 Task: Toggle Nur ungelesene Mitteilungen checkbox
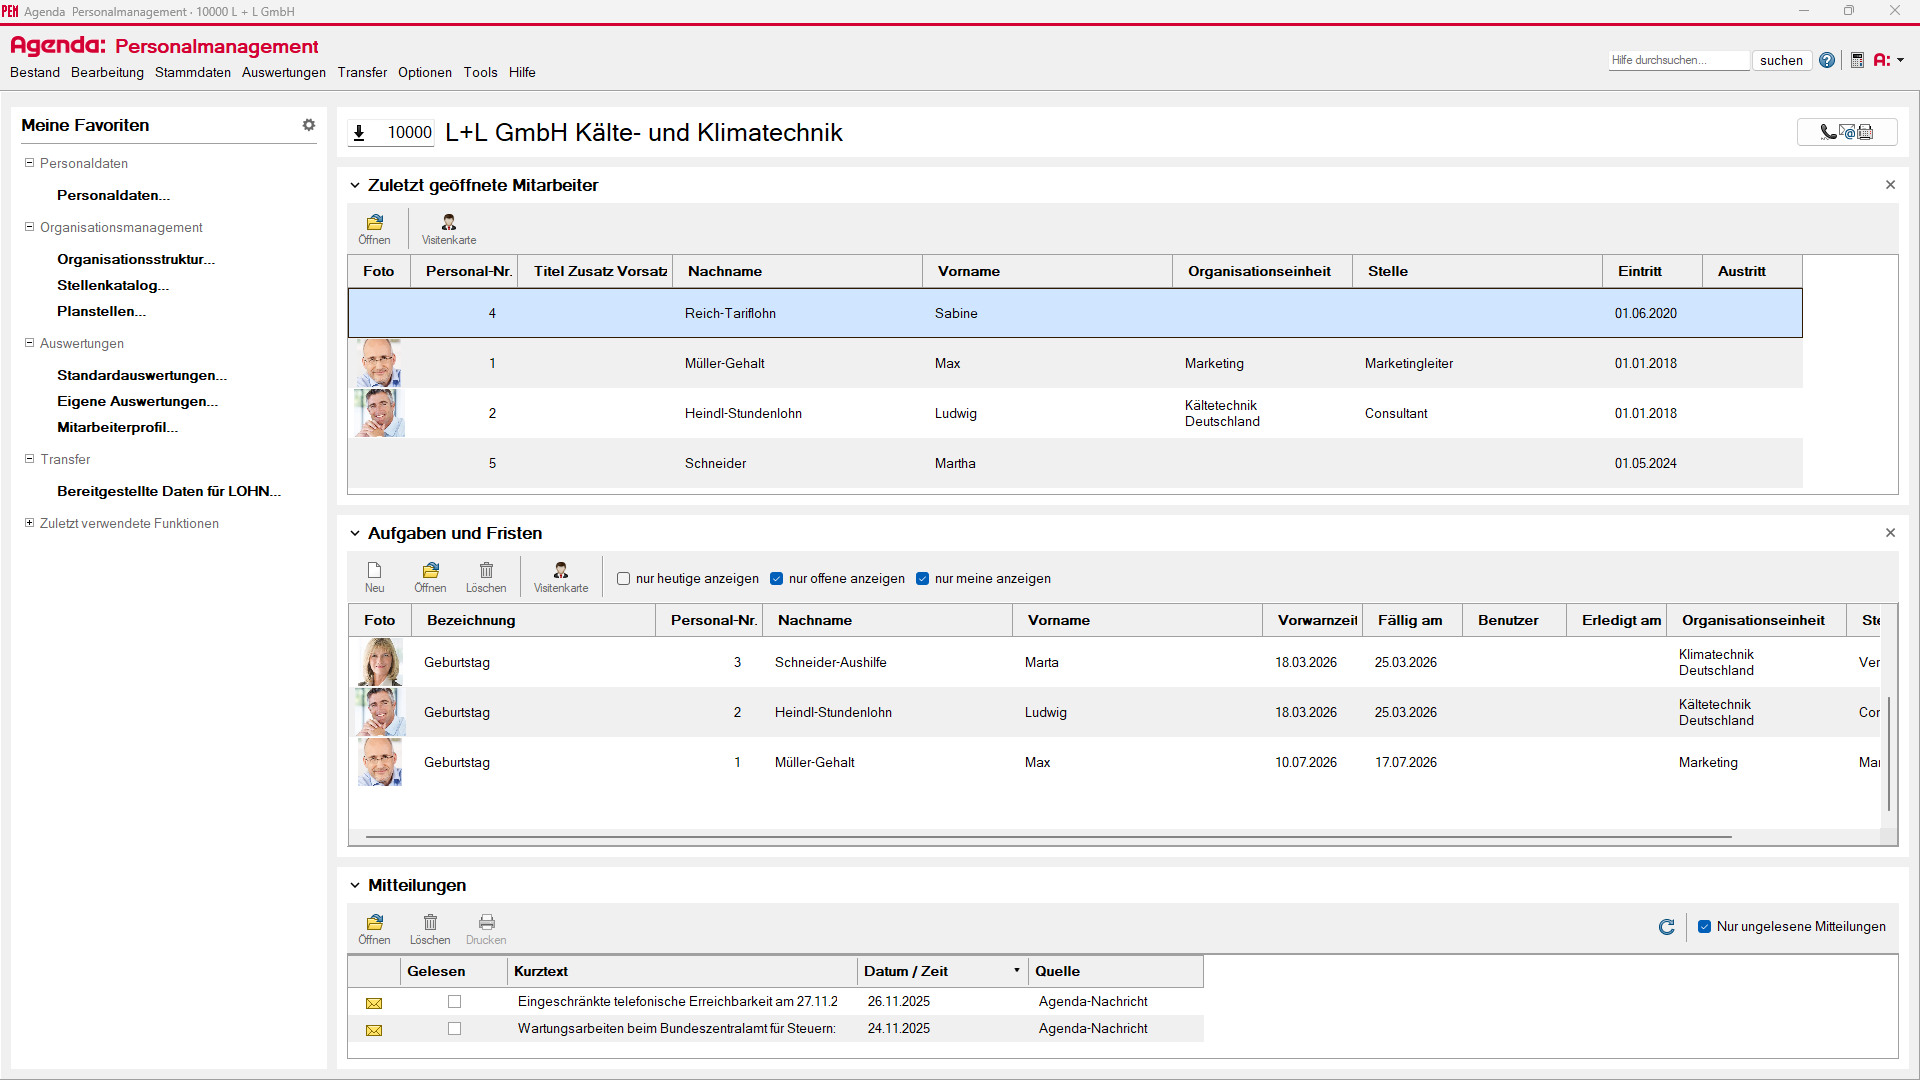click(x=1705, y=927)
